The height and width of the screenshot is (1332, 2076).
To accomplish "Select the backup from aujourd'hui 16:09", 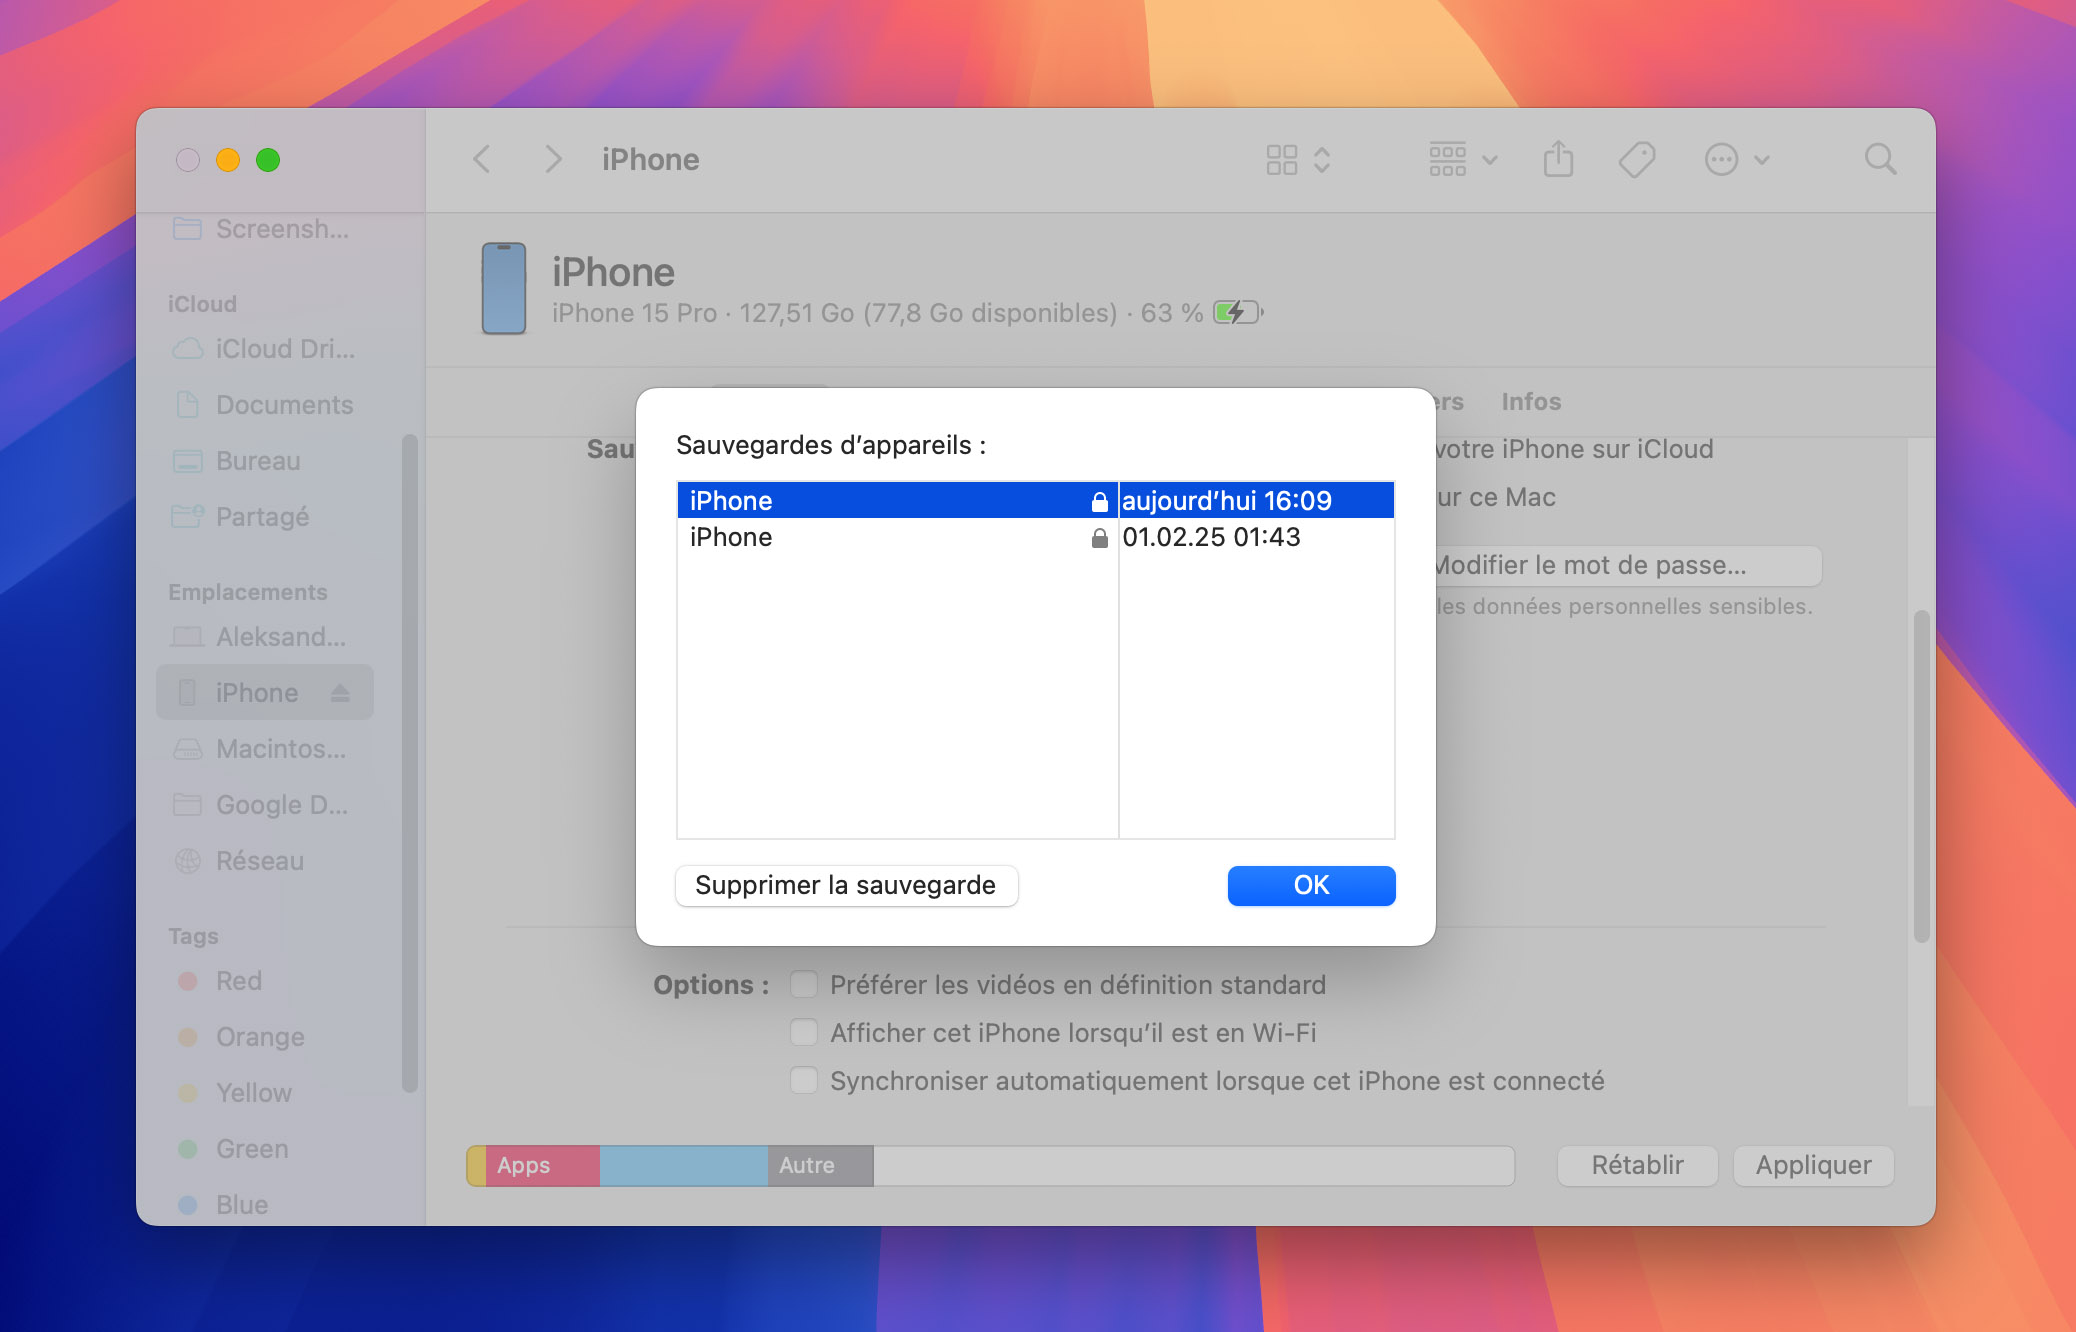I will [1035, 500].
